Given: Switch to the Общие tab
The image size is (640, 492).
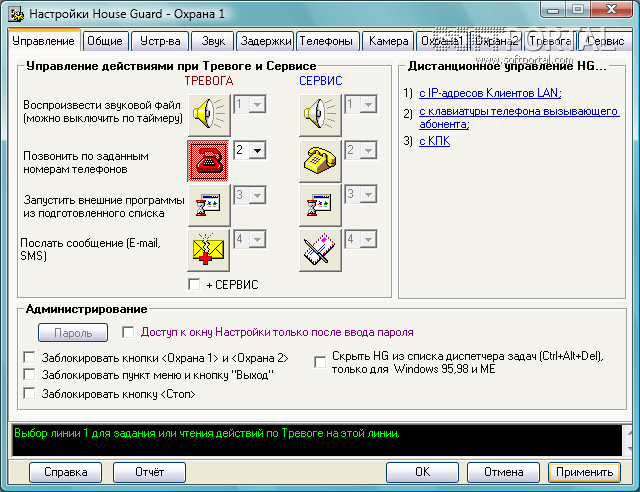Looking at the screenshot, I should (105, 41).
